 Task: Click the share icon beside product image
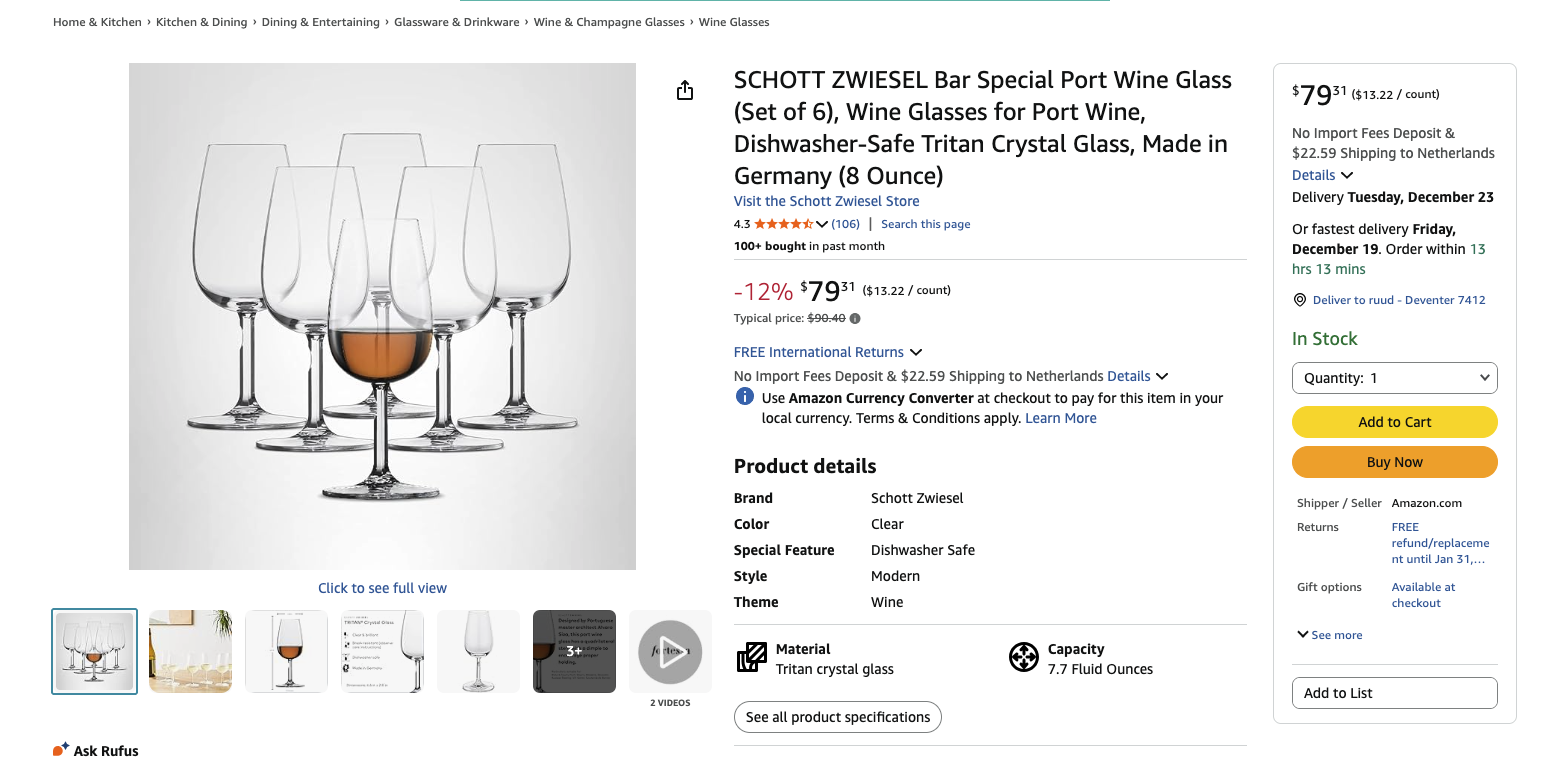(x=685, y=91)
